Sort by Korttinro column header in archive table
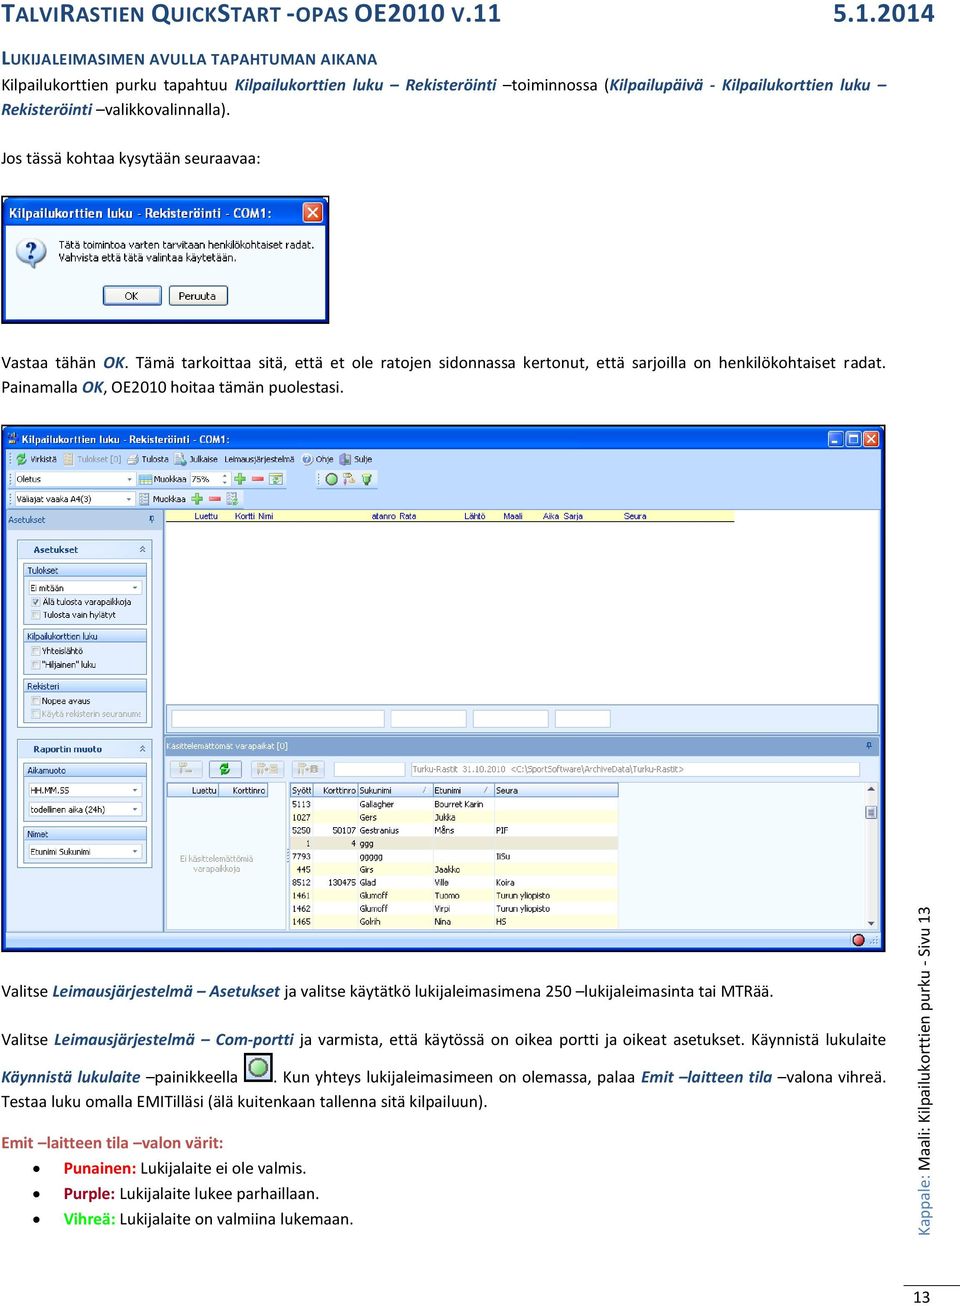The width and height of the screenshot is (960, 1306). tap(337, 790)
